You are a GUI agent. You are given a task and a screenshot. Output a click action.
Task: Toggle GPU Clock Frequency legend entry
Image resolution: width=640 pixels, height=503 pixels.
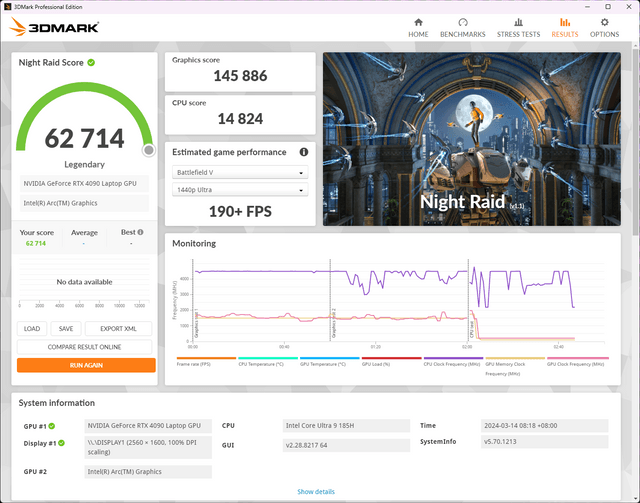point(577,361)
